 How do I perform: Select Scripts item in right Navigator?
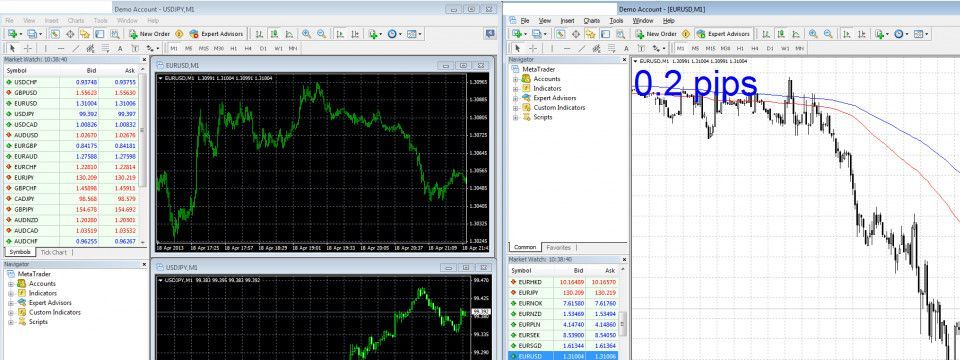pos(542,117)
